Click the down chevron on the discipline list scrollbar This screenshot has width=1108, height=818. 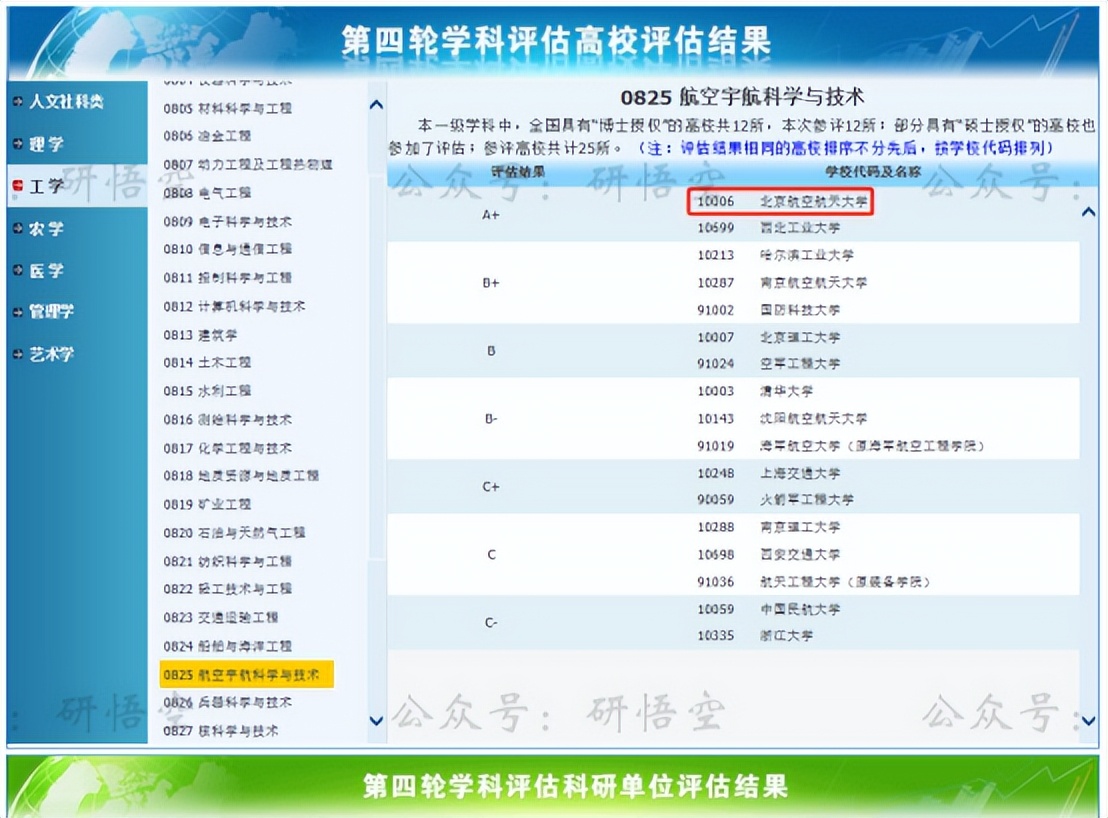click(376, 722)
